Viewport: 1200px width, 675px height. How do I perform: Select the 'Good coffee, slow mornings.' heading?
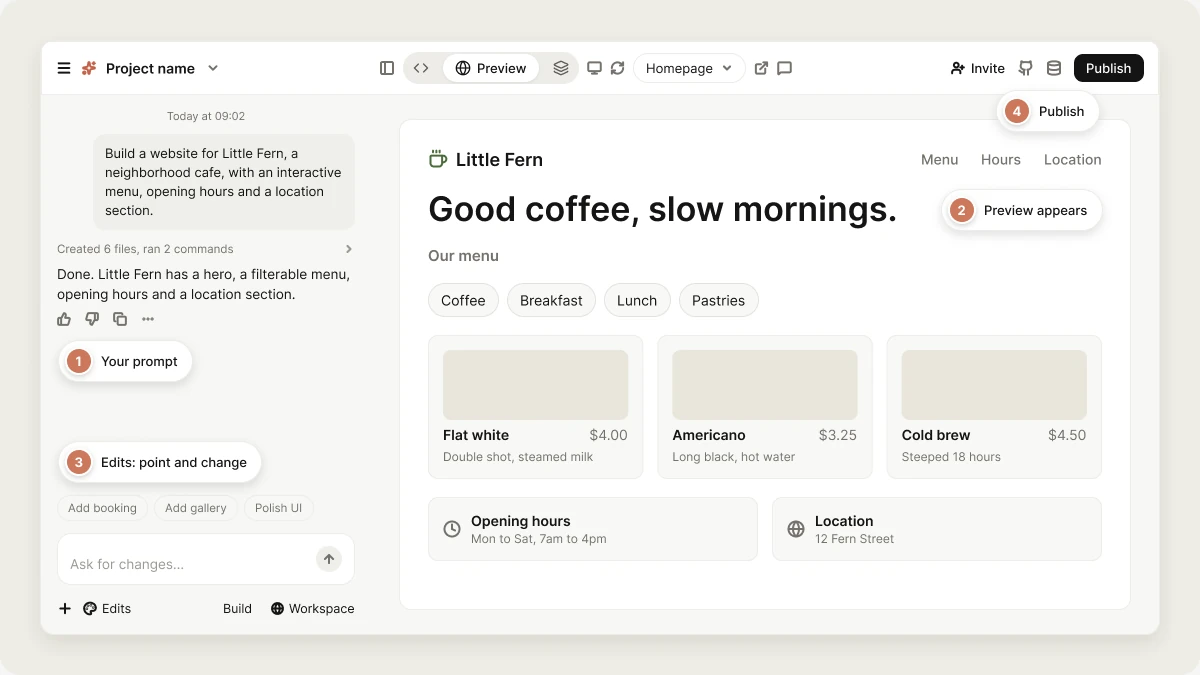tap(662, 209)
